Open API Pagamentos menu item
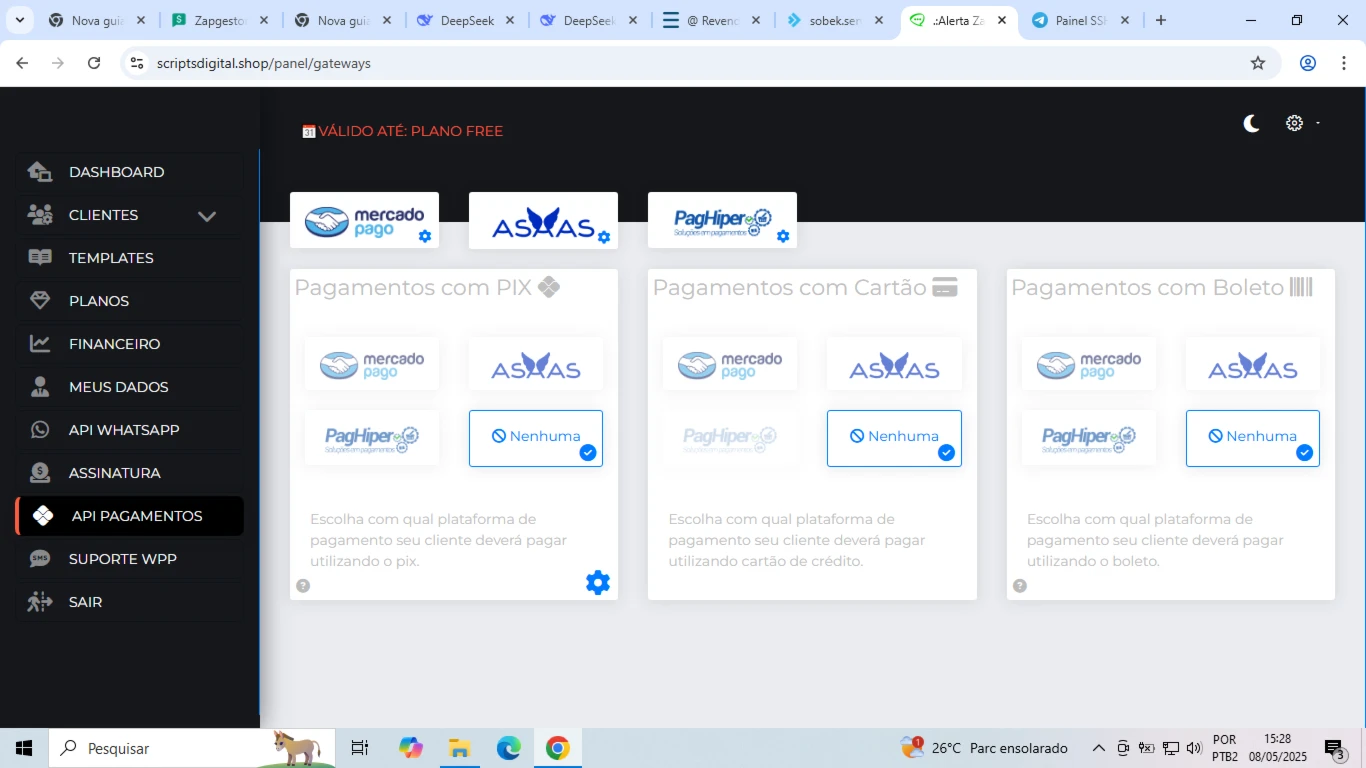 130,516
